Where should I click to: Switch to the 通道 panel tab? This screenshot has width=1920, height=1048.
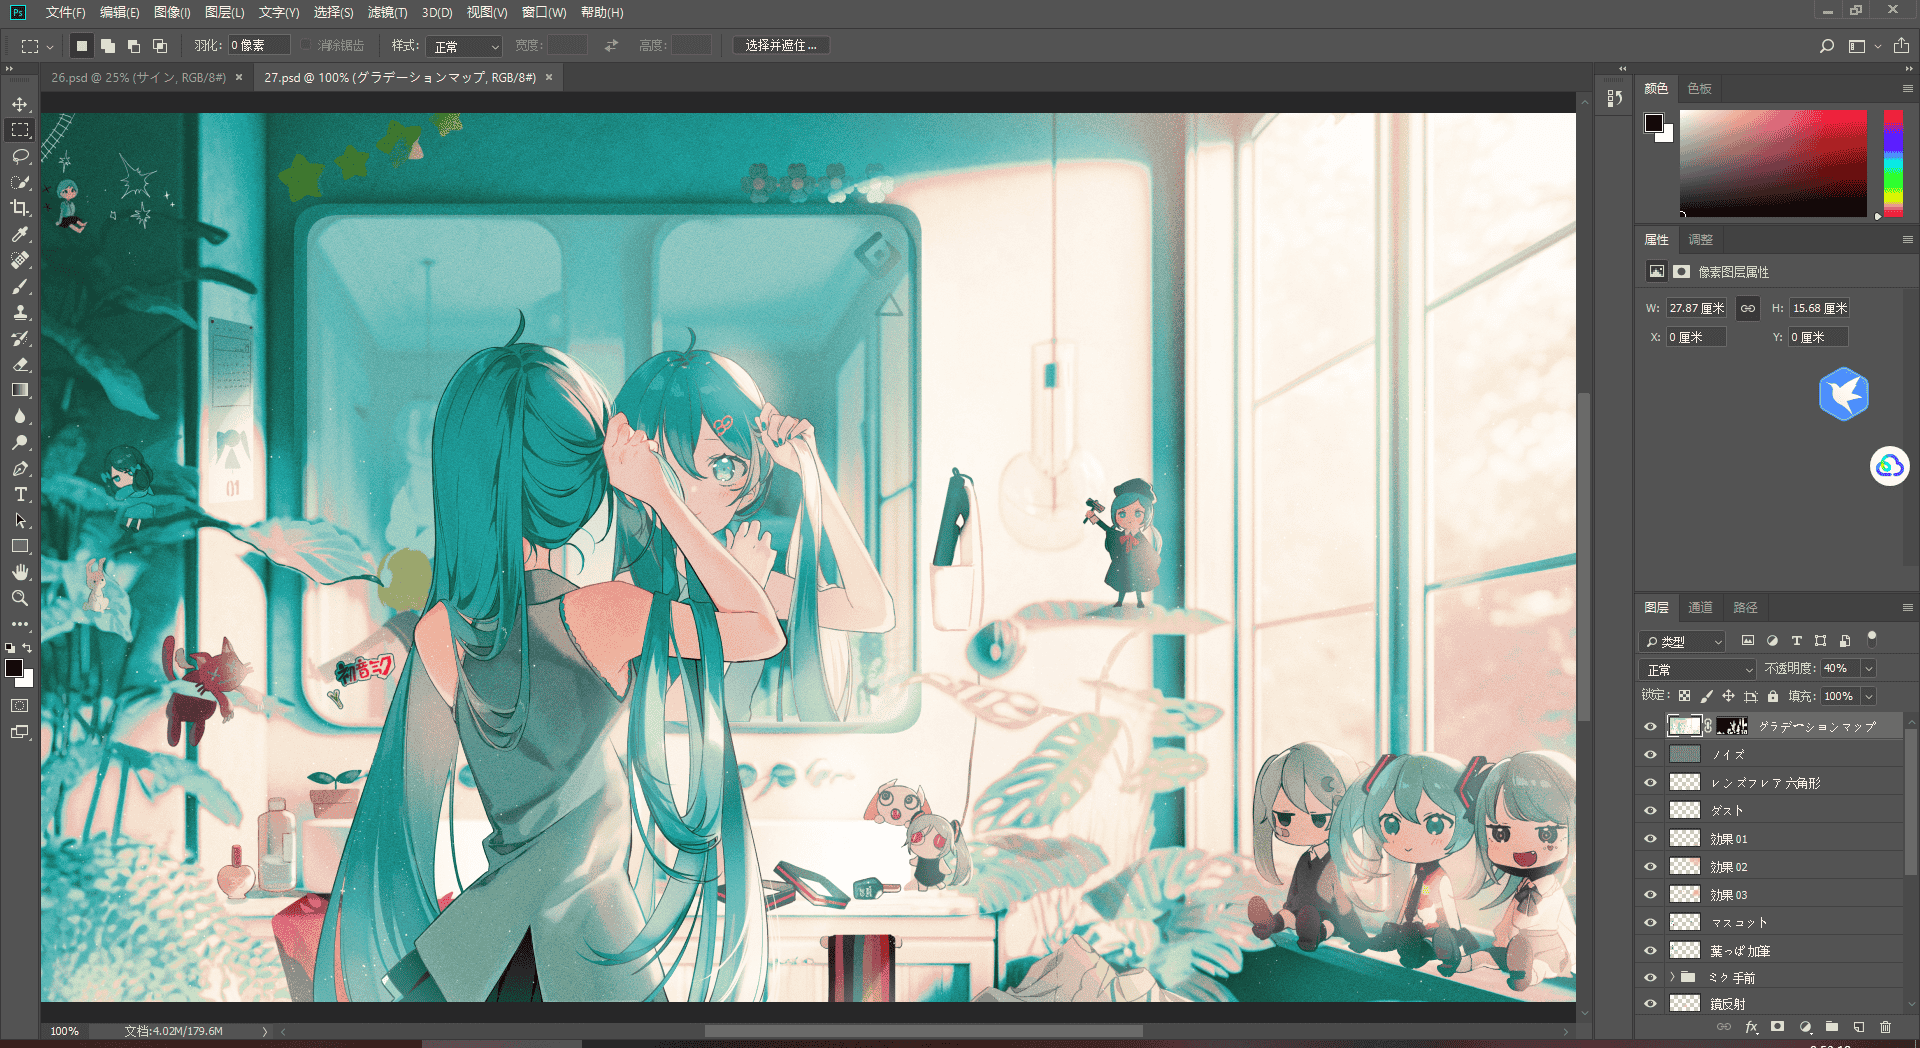pyautogui.click(x=1700, y=607)
